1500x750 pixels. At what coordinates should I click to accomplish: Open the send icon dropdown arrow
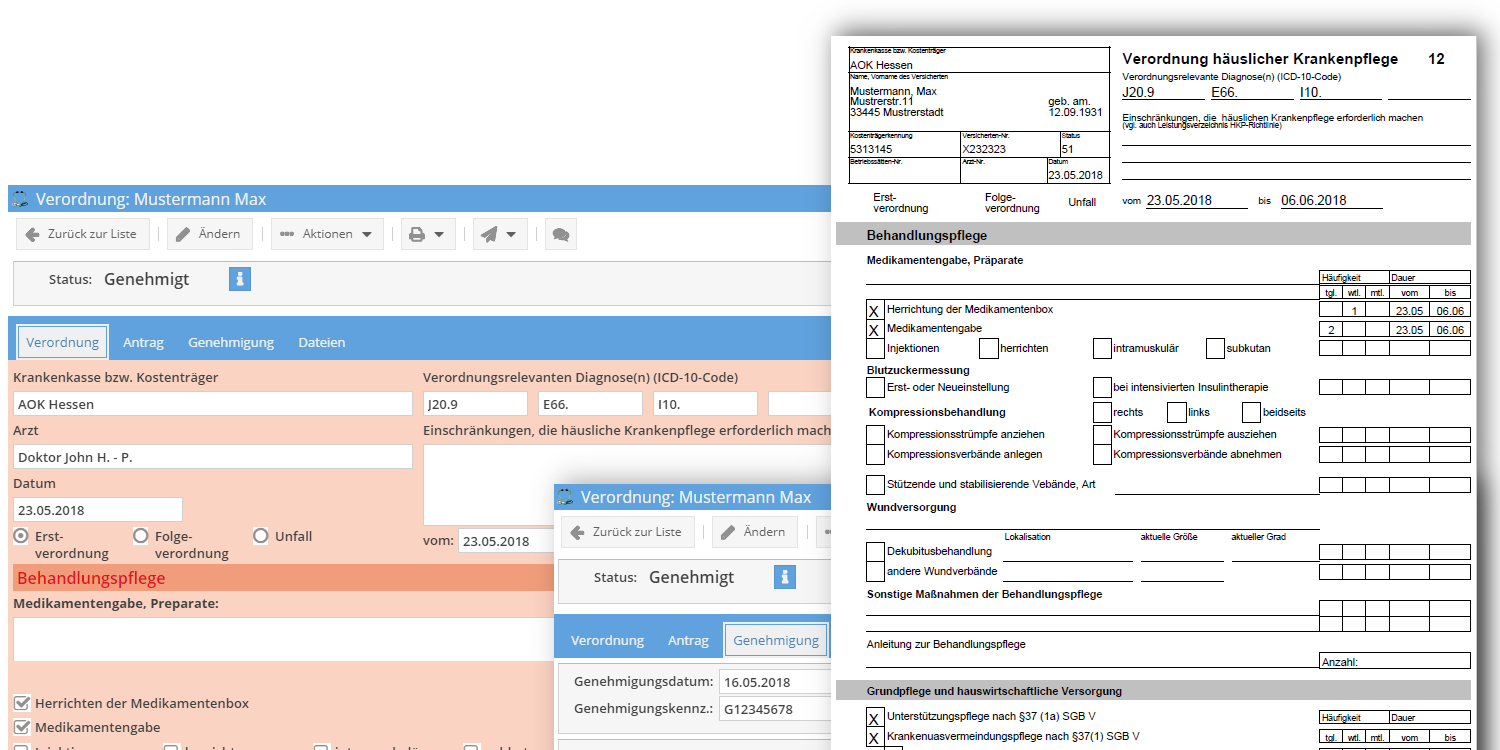point(511,233)
